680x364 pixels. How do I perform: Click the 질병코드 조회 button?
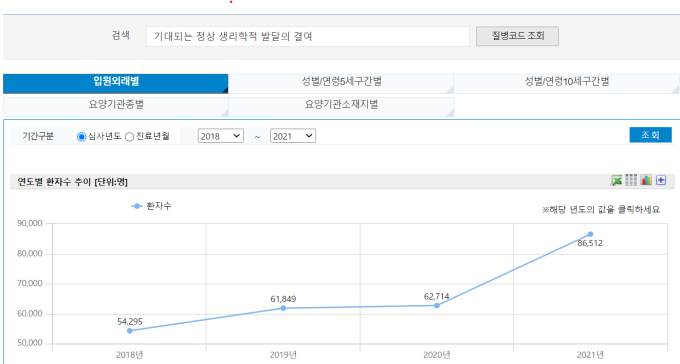[517, 36]
